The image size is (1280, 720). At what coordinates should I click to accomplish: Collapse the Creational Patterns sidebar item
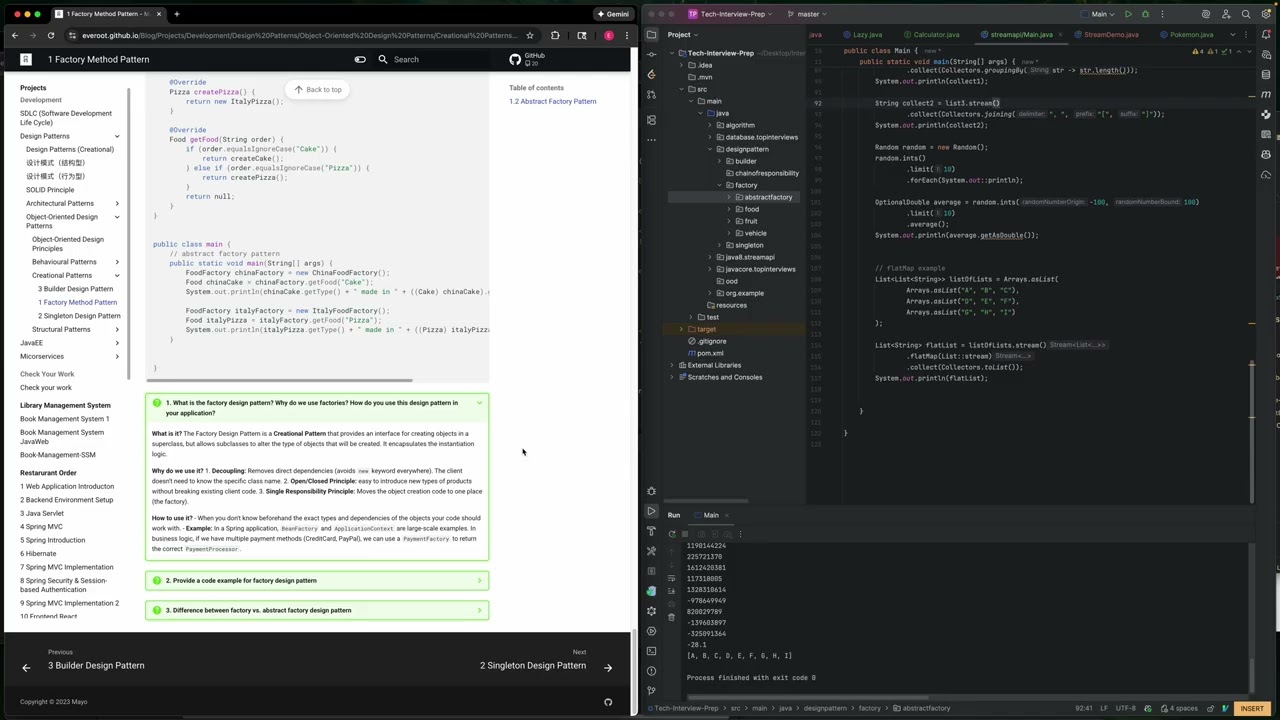coord(117,275)
